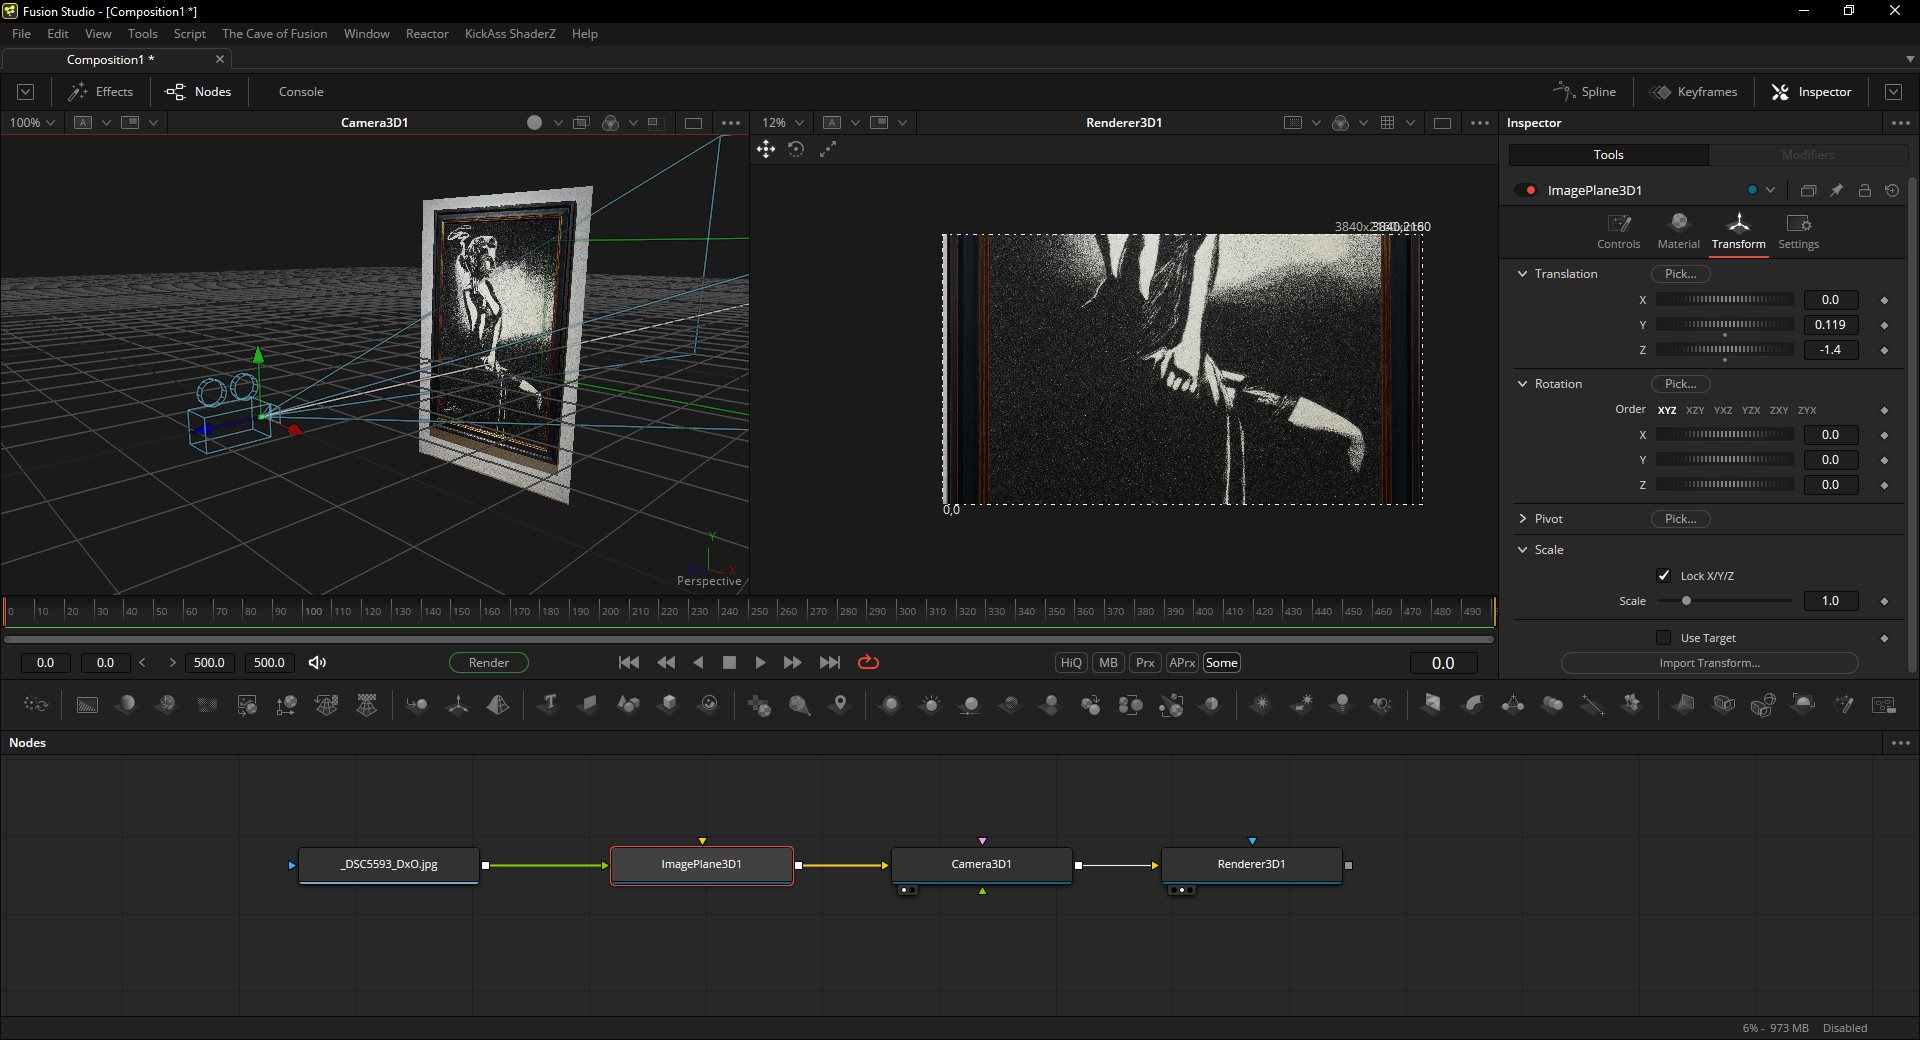Image resolution: width=1920 pixels, height=1040 pixels.
Task: Collapse the Scale section
Action: [x=1522, y=549]
